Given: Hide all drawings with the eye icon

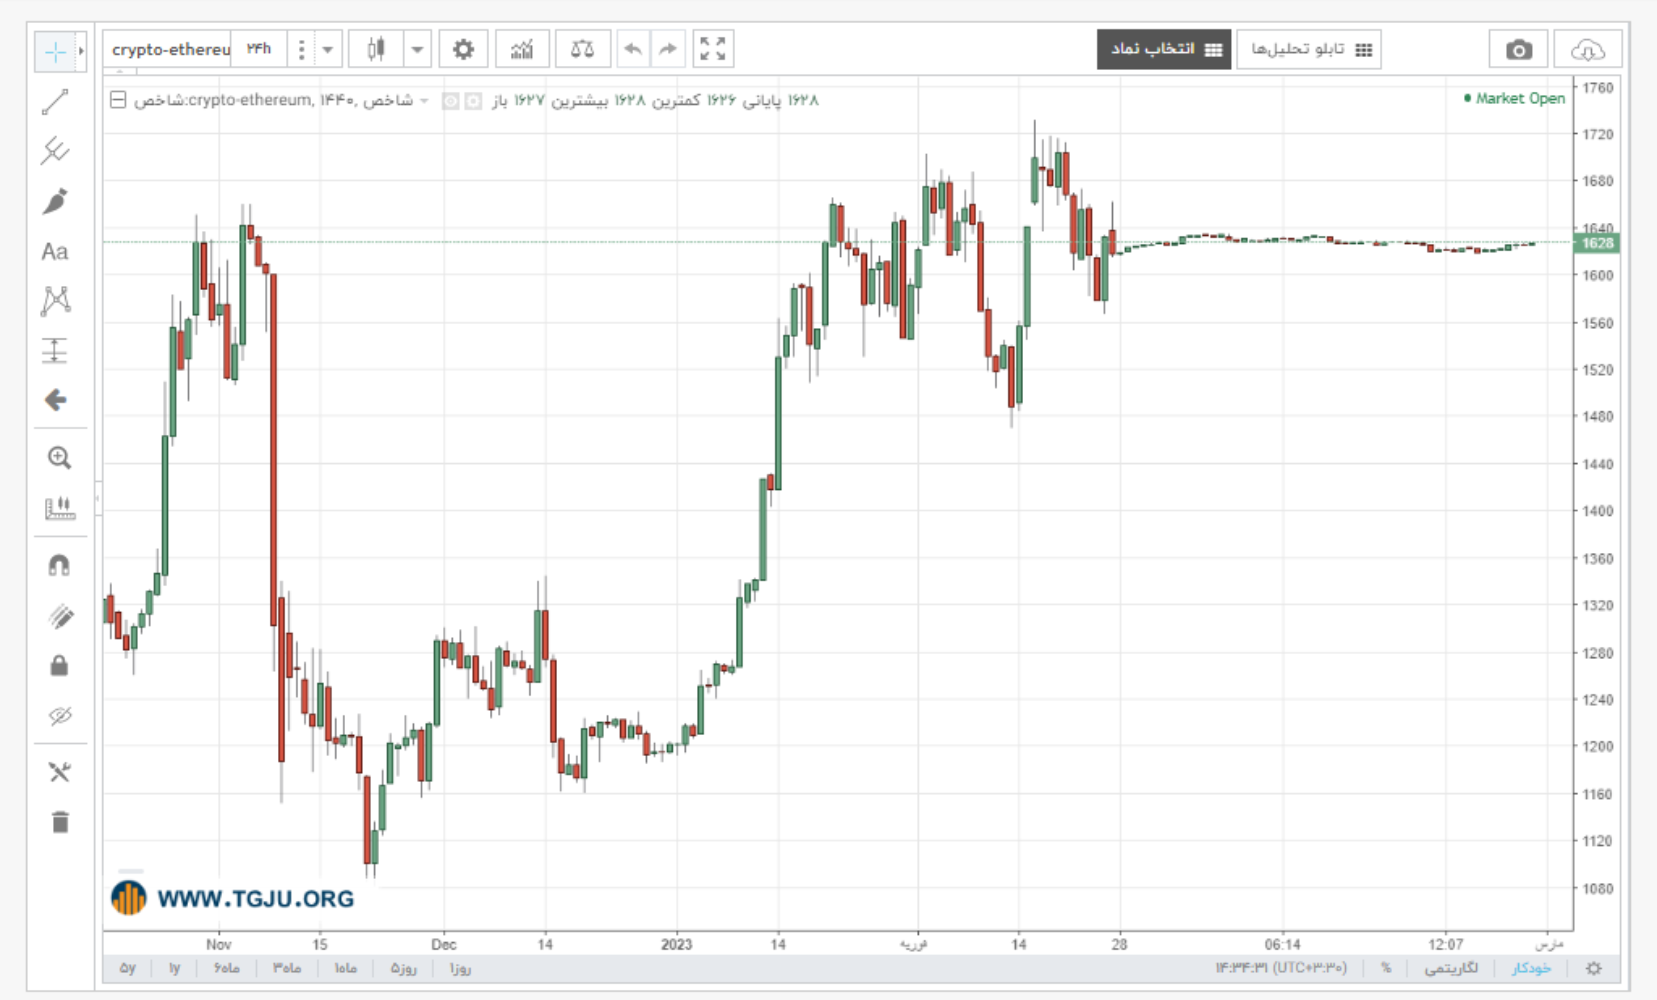Looking at the screenshot, I should pyautogui.click(x=60, y=716).
